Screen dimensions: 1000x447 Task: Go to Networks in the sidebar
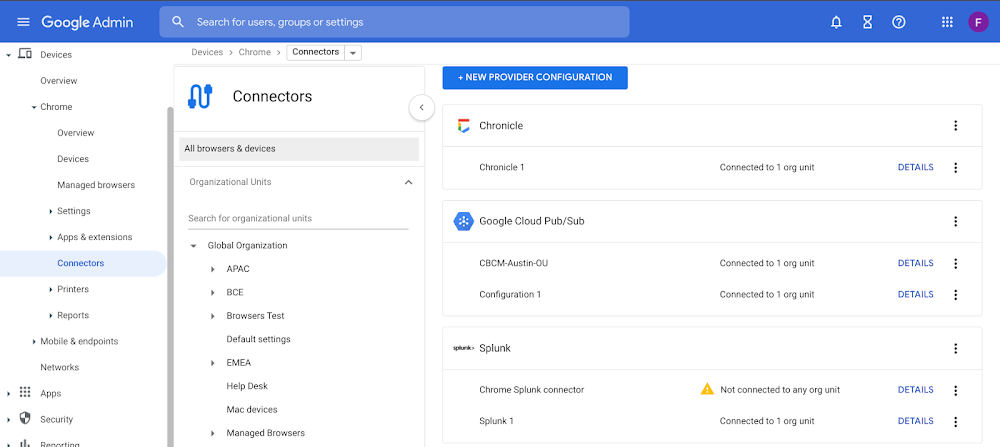tap(59, 367)
